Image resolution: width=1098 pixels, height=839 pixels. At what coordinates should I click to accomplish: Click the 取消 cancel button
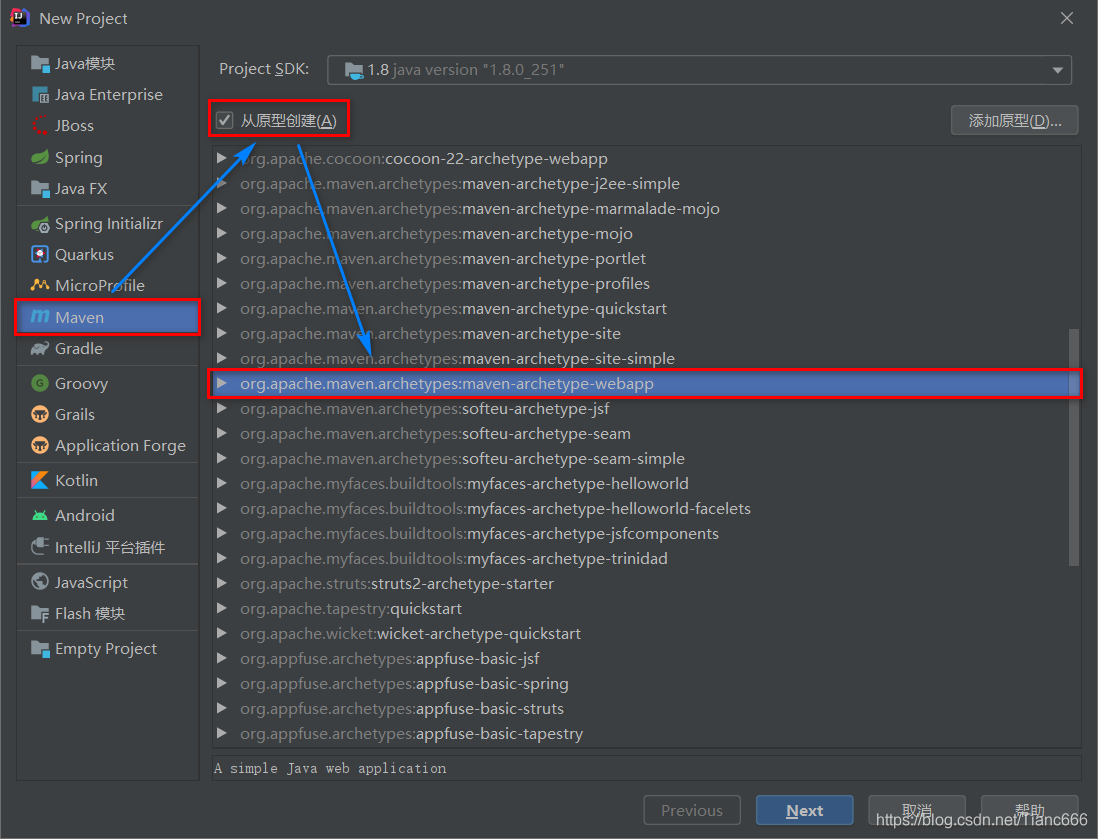point(917,810)
